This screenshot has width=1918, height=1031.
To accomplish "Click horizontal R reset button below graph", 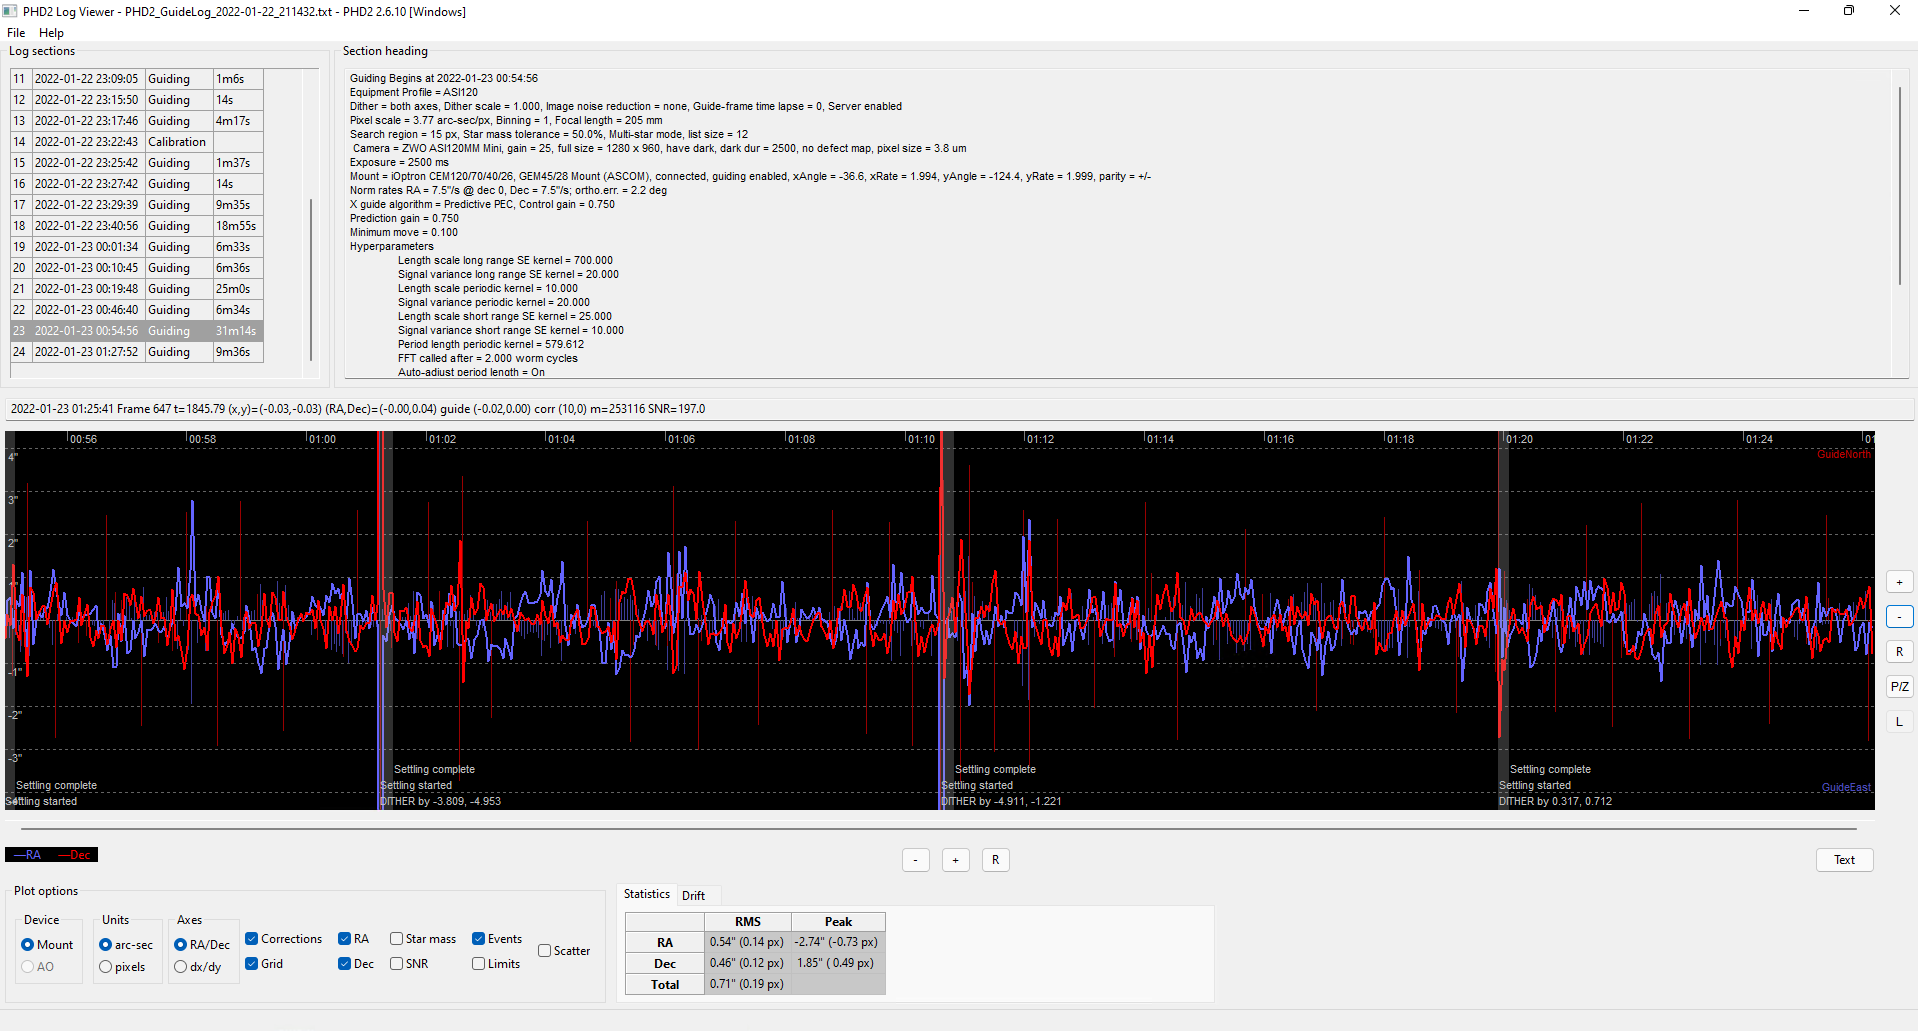I will (996, 860).
